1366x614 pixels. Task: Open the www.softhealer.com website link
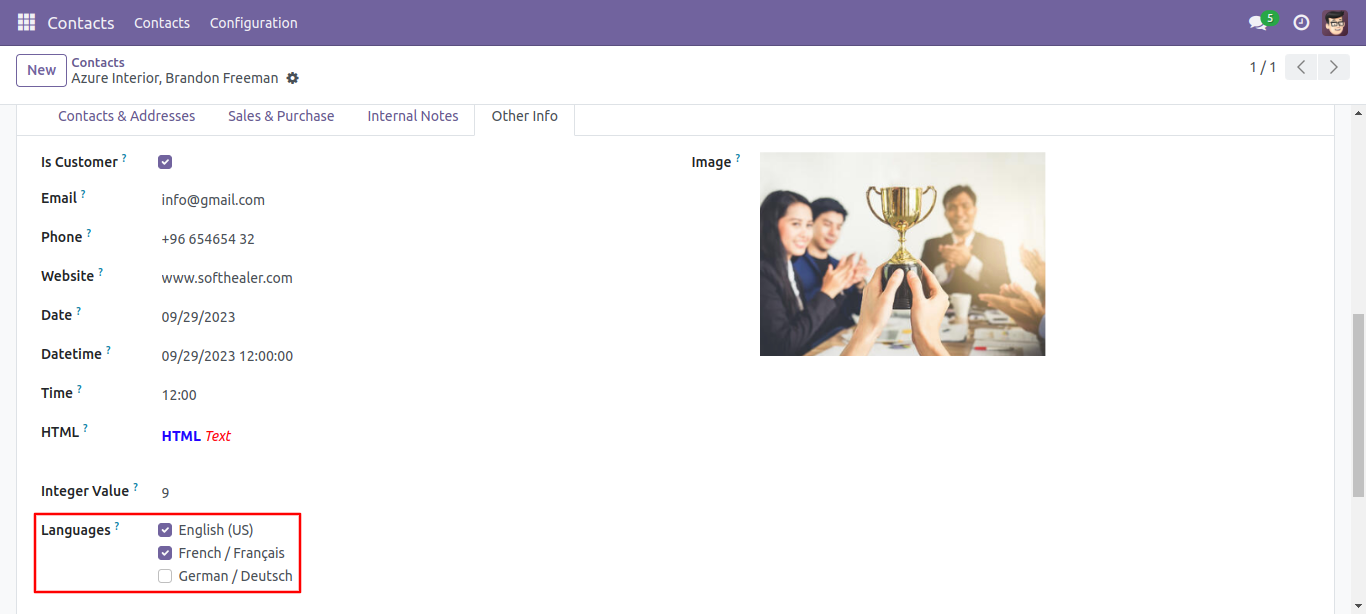(227, 278)
